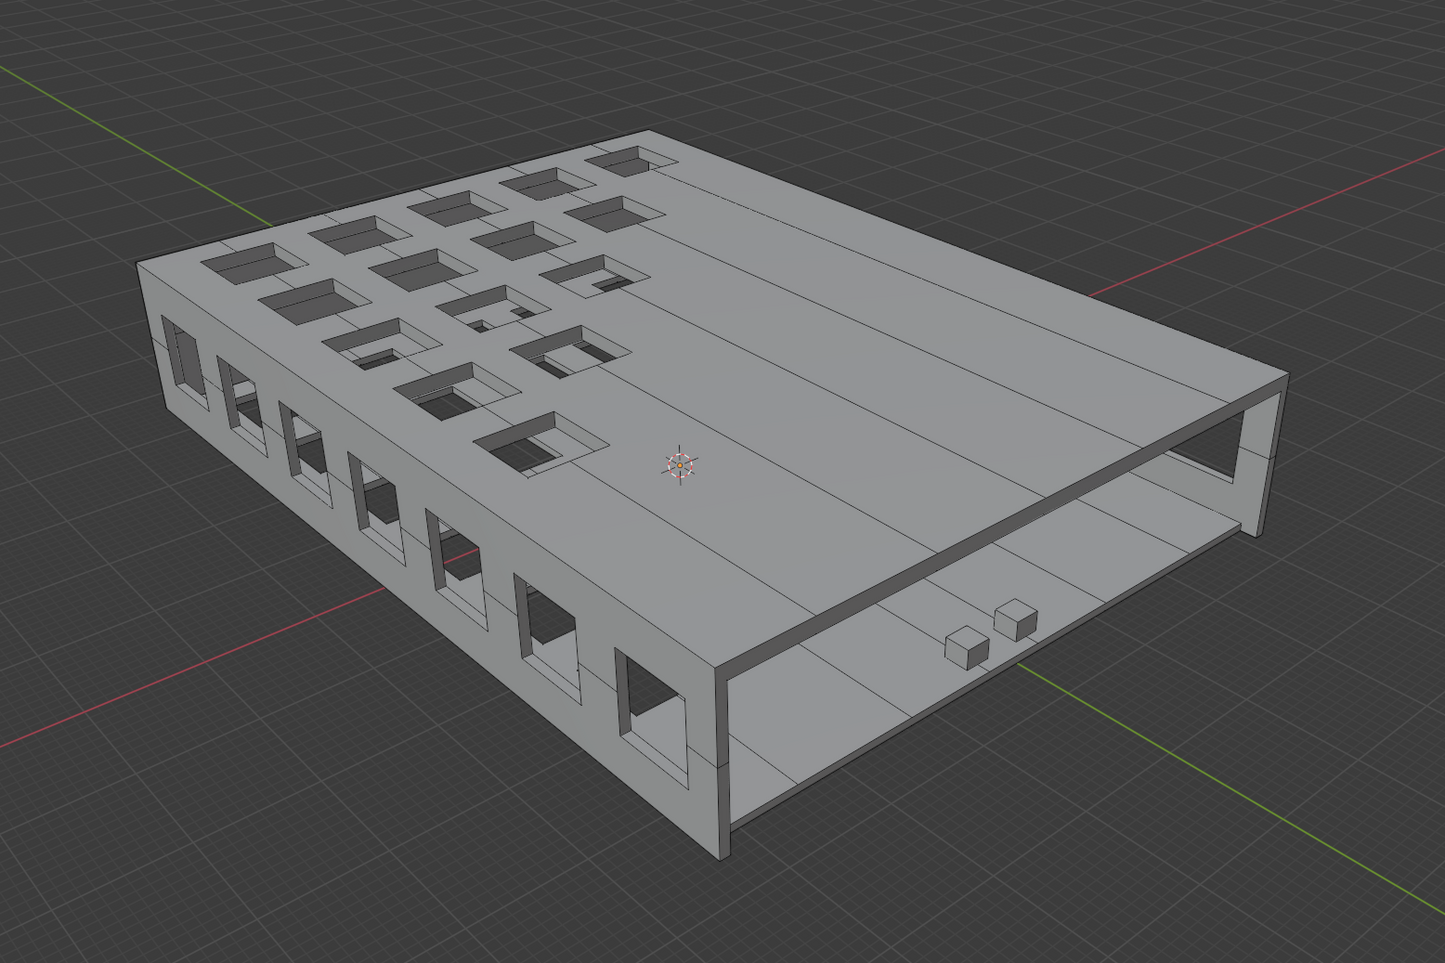This screenshot has width=1445, height=963.
Task: Select the farther small cube inside the enclosure
Action: click(1016, 620)
